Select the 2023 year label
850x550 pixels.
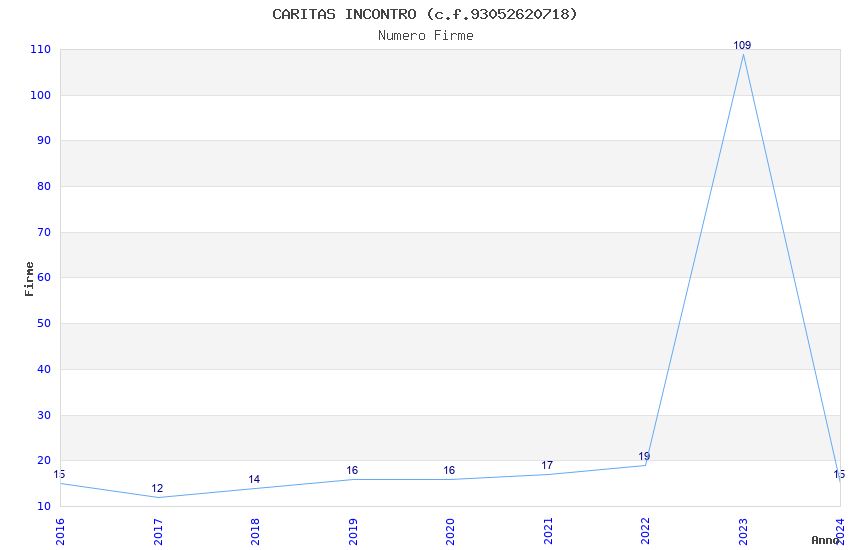(x=743, y=532)
